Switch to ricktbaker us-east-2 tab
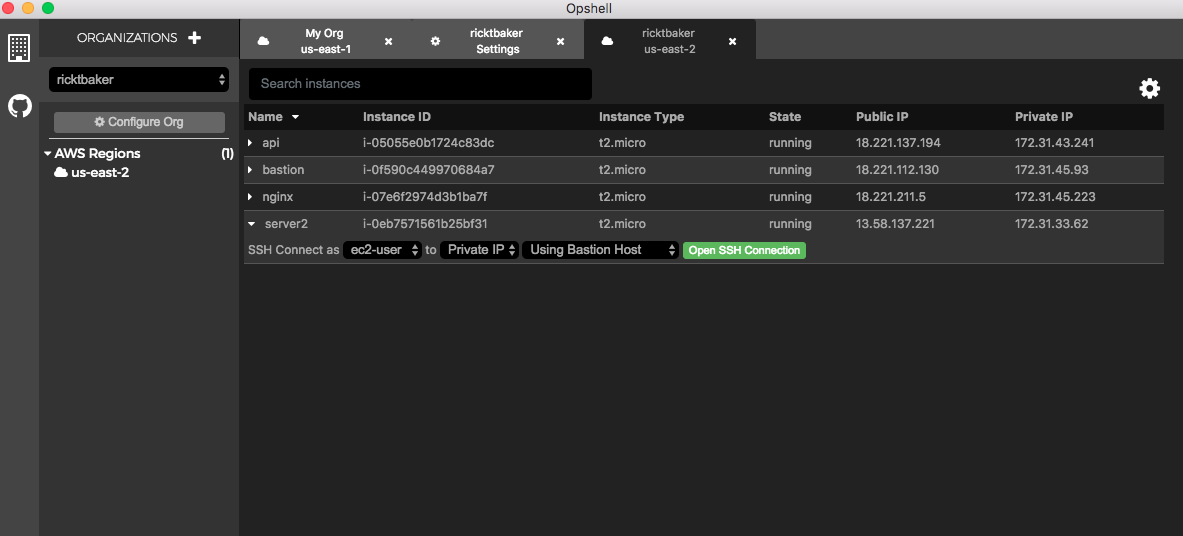This screenshot has height=536, width=1183. pyautogui.click(x=669, y=41)
